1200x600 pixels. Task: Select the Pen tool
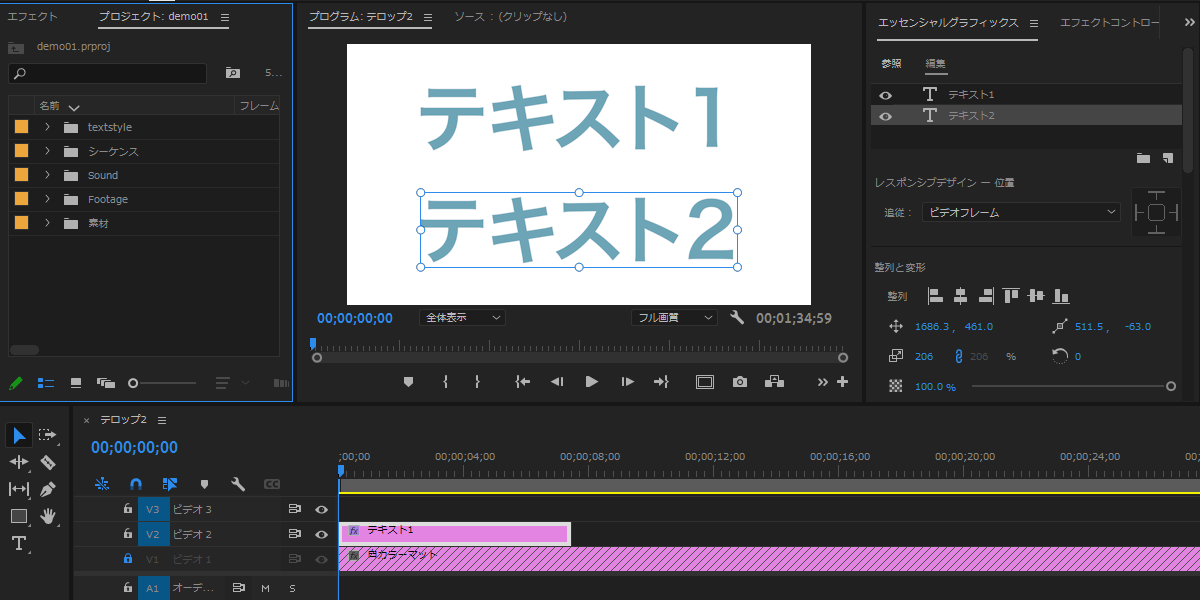(48, 489)
